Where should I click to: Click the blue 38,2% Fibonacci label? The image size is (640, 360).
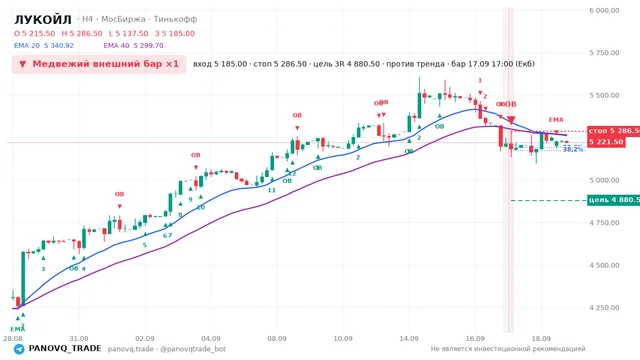point(573,150)
